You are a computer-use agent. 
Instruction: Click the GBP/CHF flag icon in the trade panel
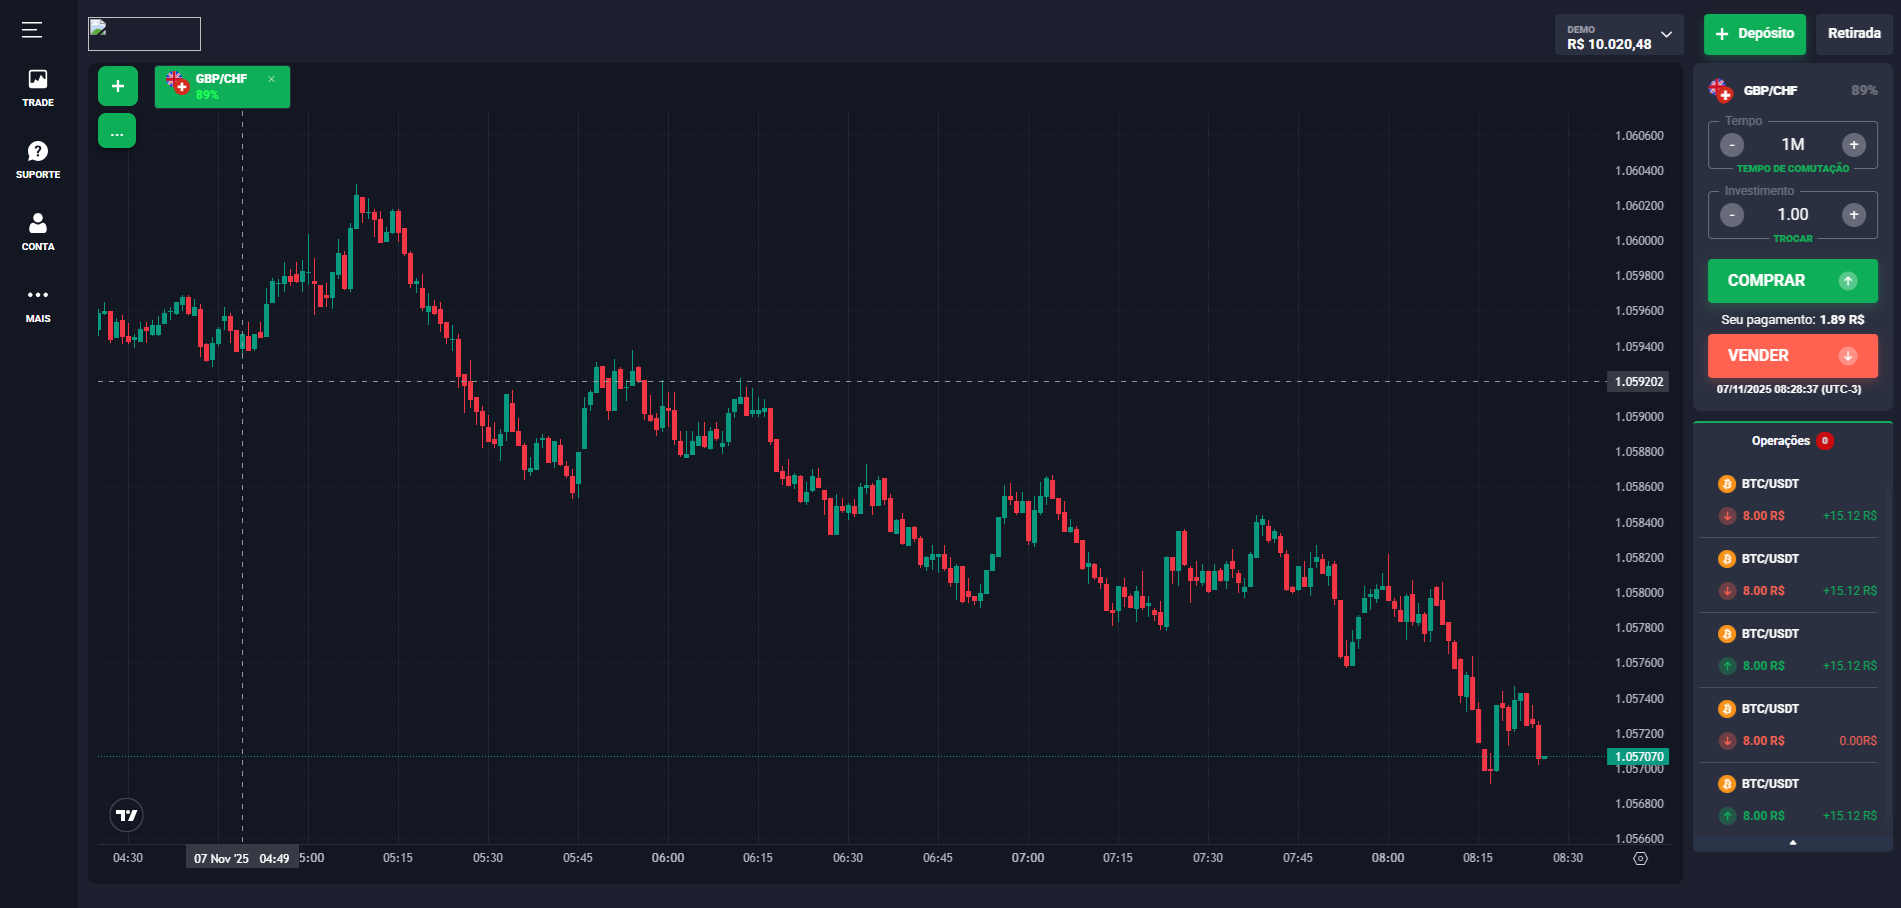click(1720, 89)
